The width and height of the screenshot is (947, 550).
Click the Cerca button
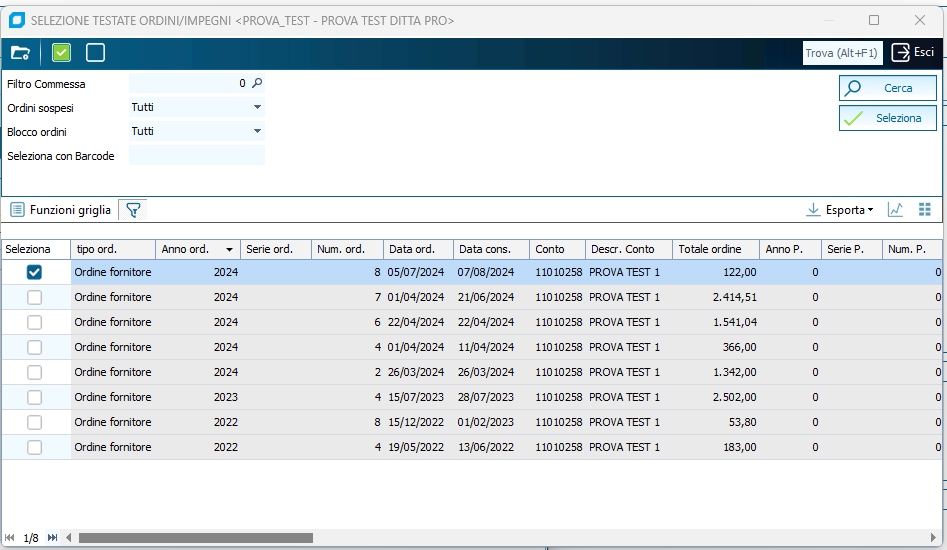pyautogui.click(x=888, y=88)
